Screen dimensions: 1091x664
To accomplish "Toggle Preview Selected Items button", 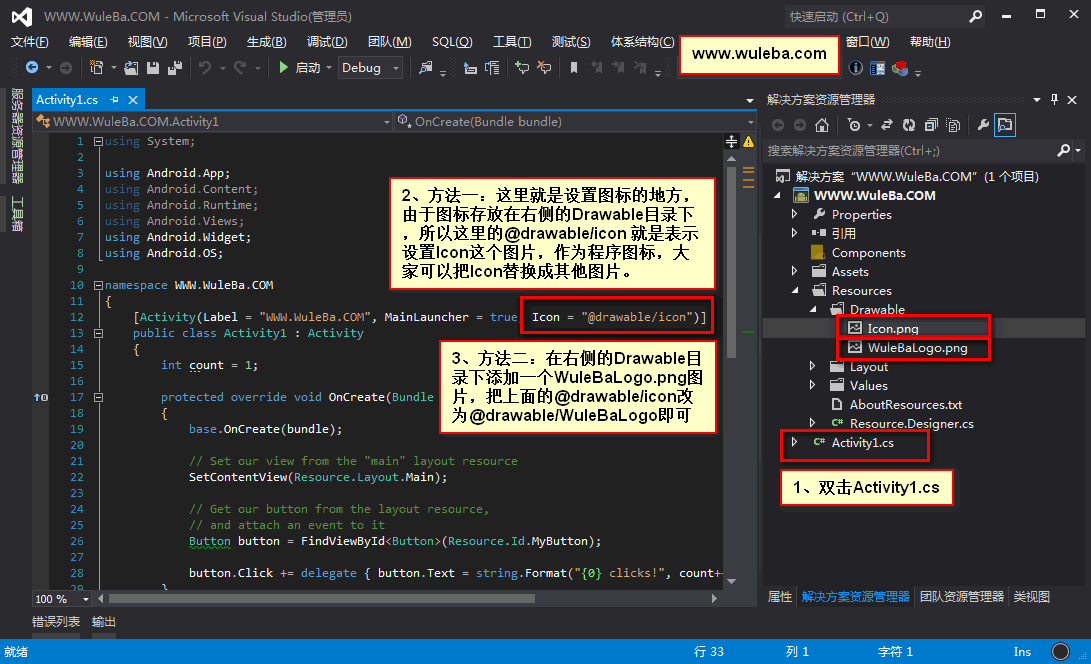I will click(x=1005, y=125).
